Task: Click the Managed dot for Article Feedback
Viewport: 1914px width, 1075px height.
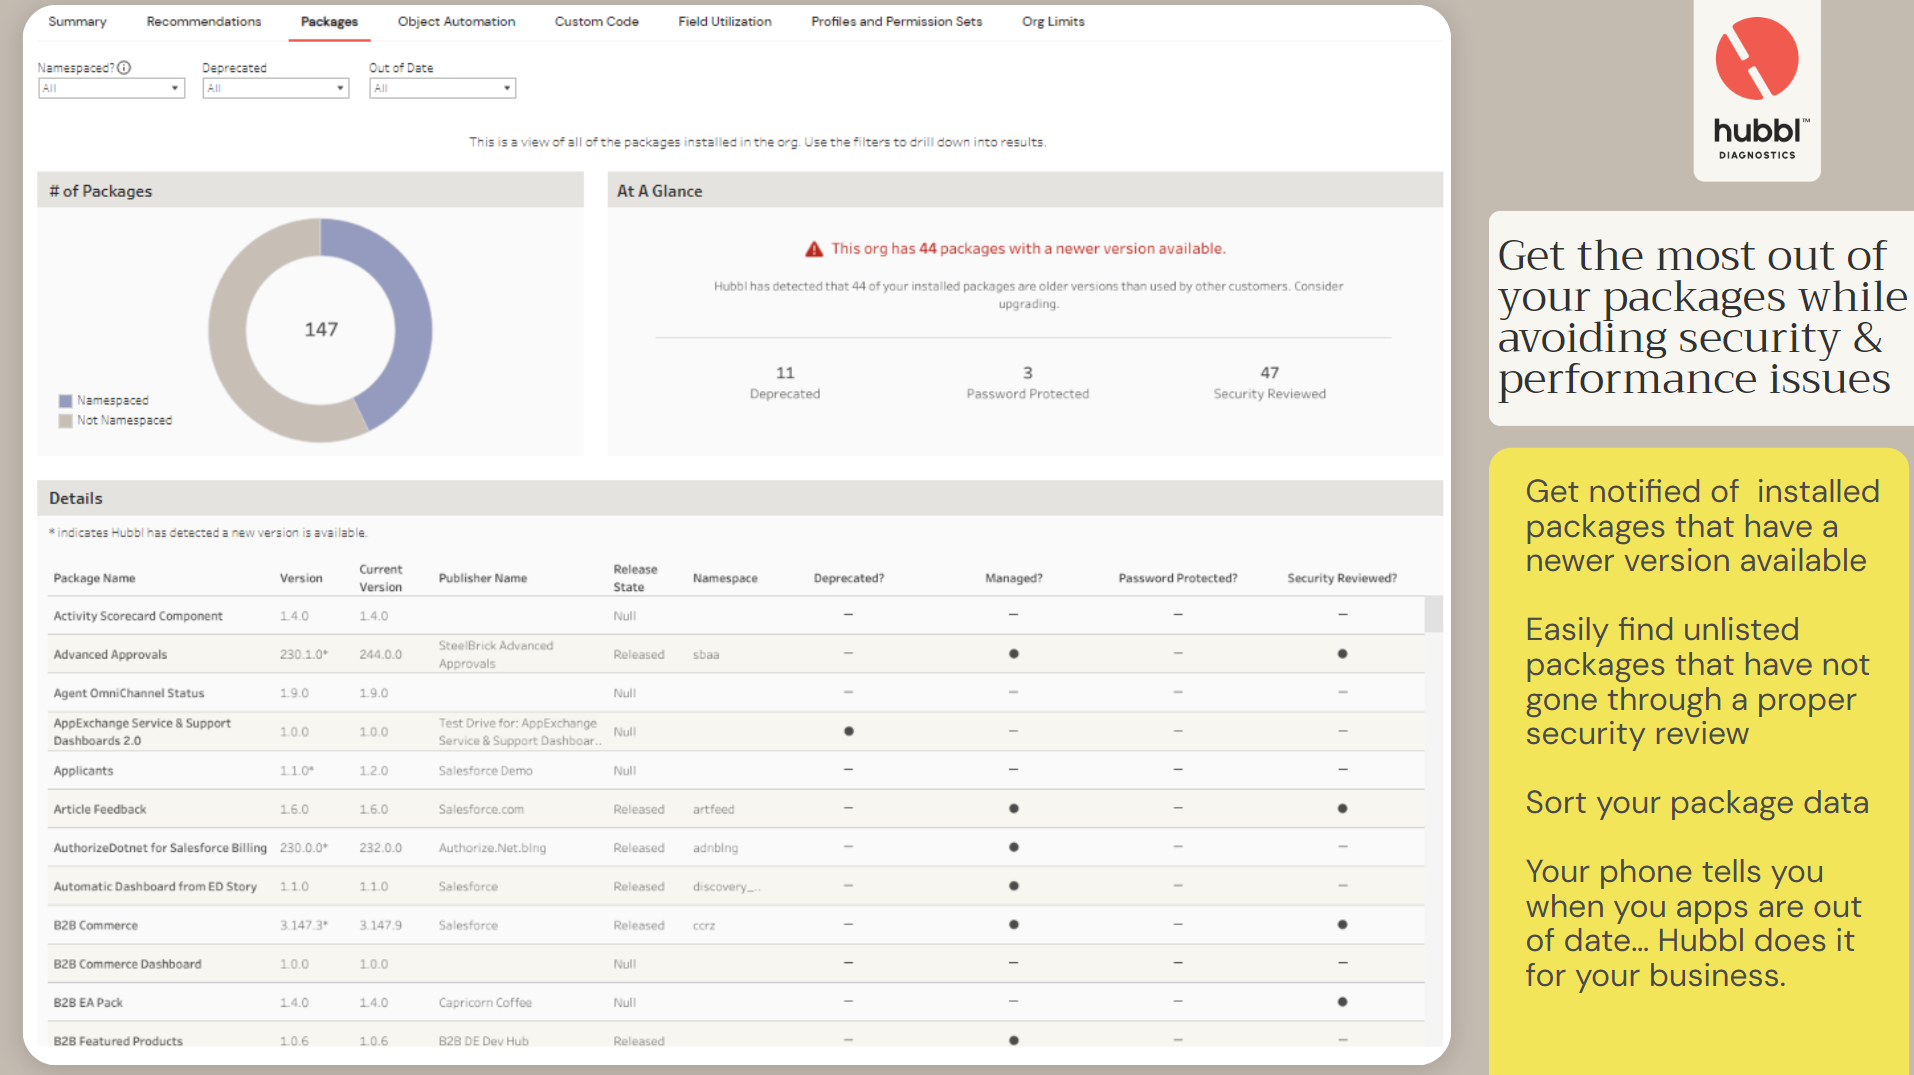Action: pyautogui.click(x=1013, y=808)
